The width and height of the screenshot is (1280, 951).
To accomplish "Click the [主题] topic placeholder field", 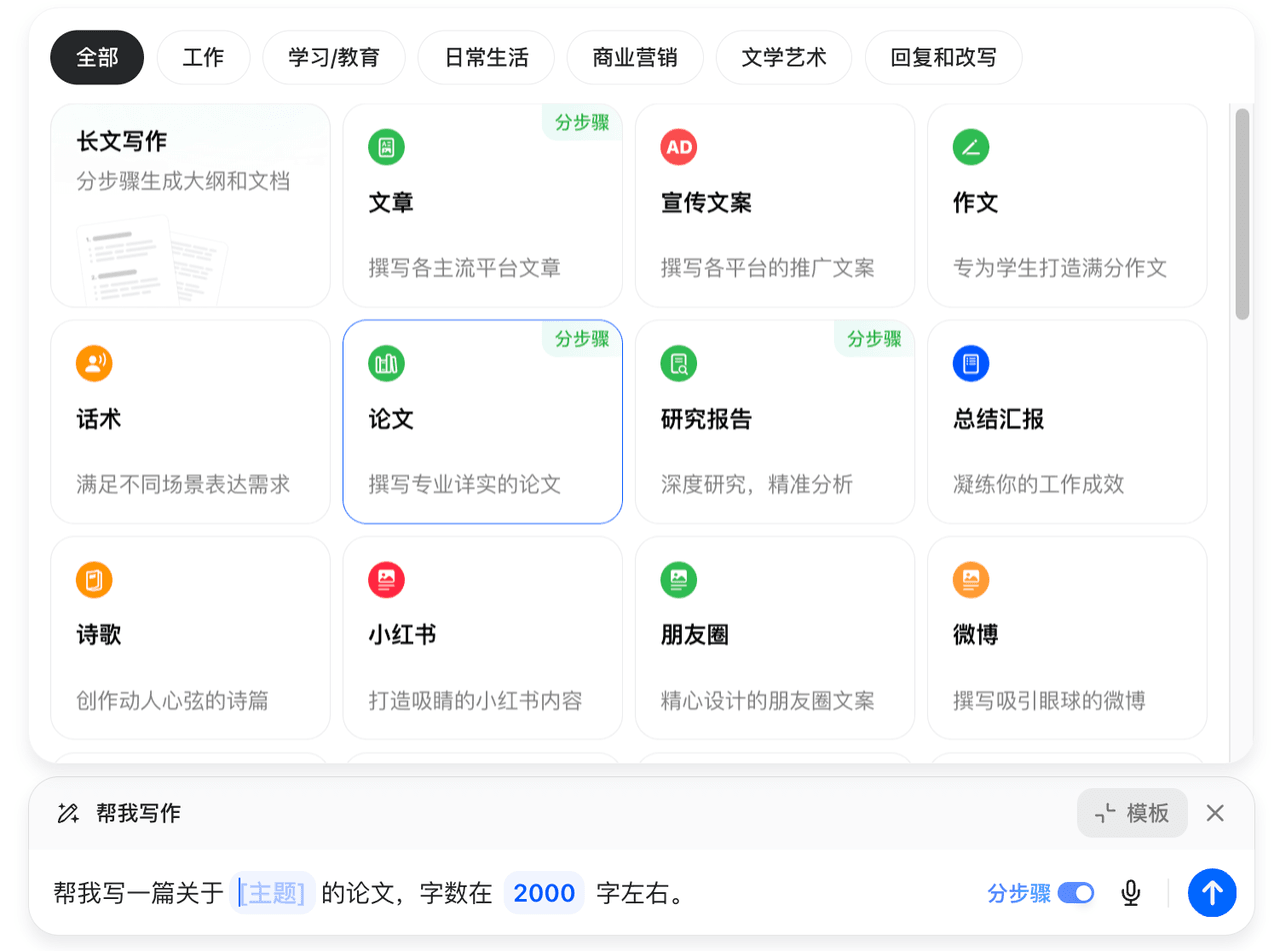I will pos(272,893).
